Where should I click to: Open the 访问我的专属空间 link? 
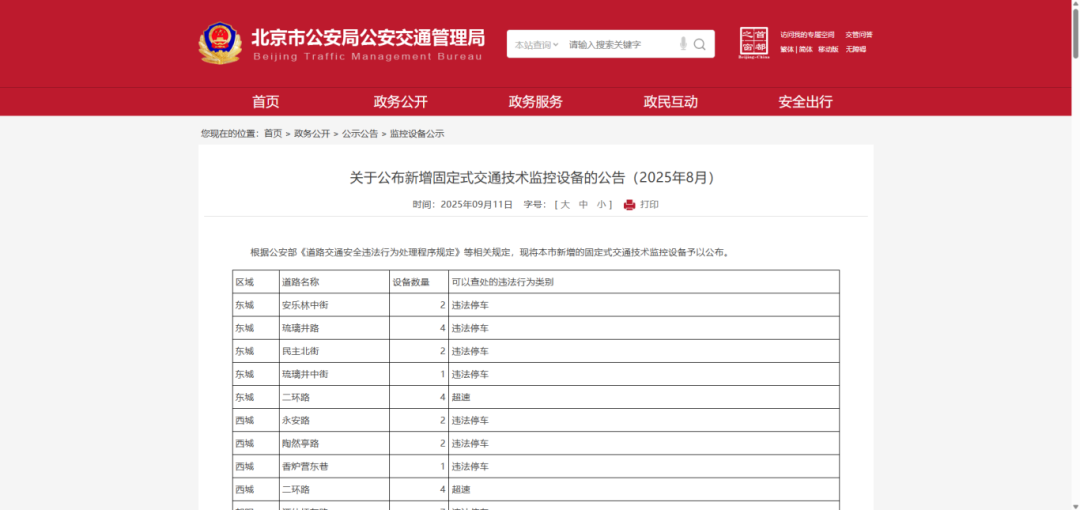coord(807,35)
